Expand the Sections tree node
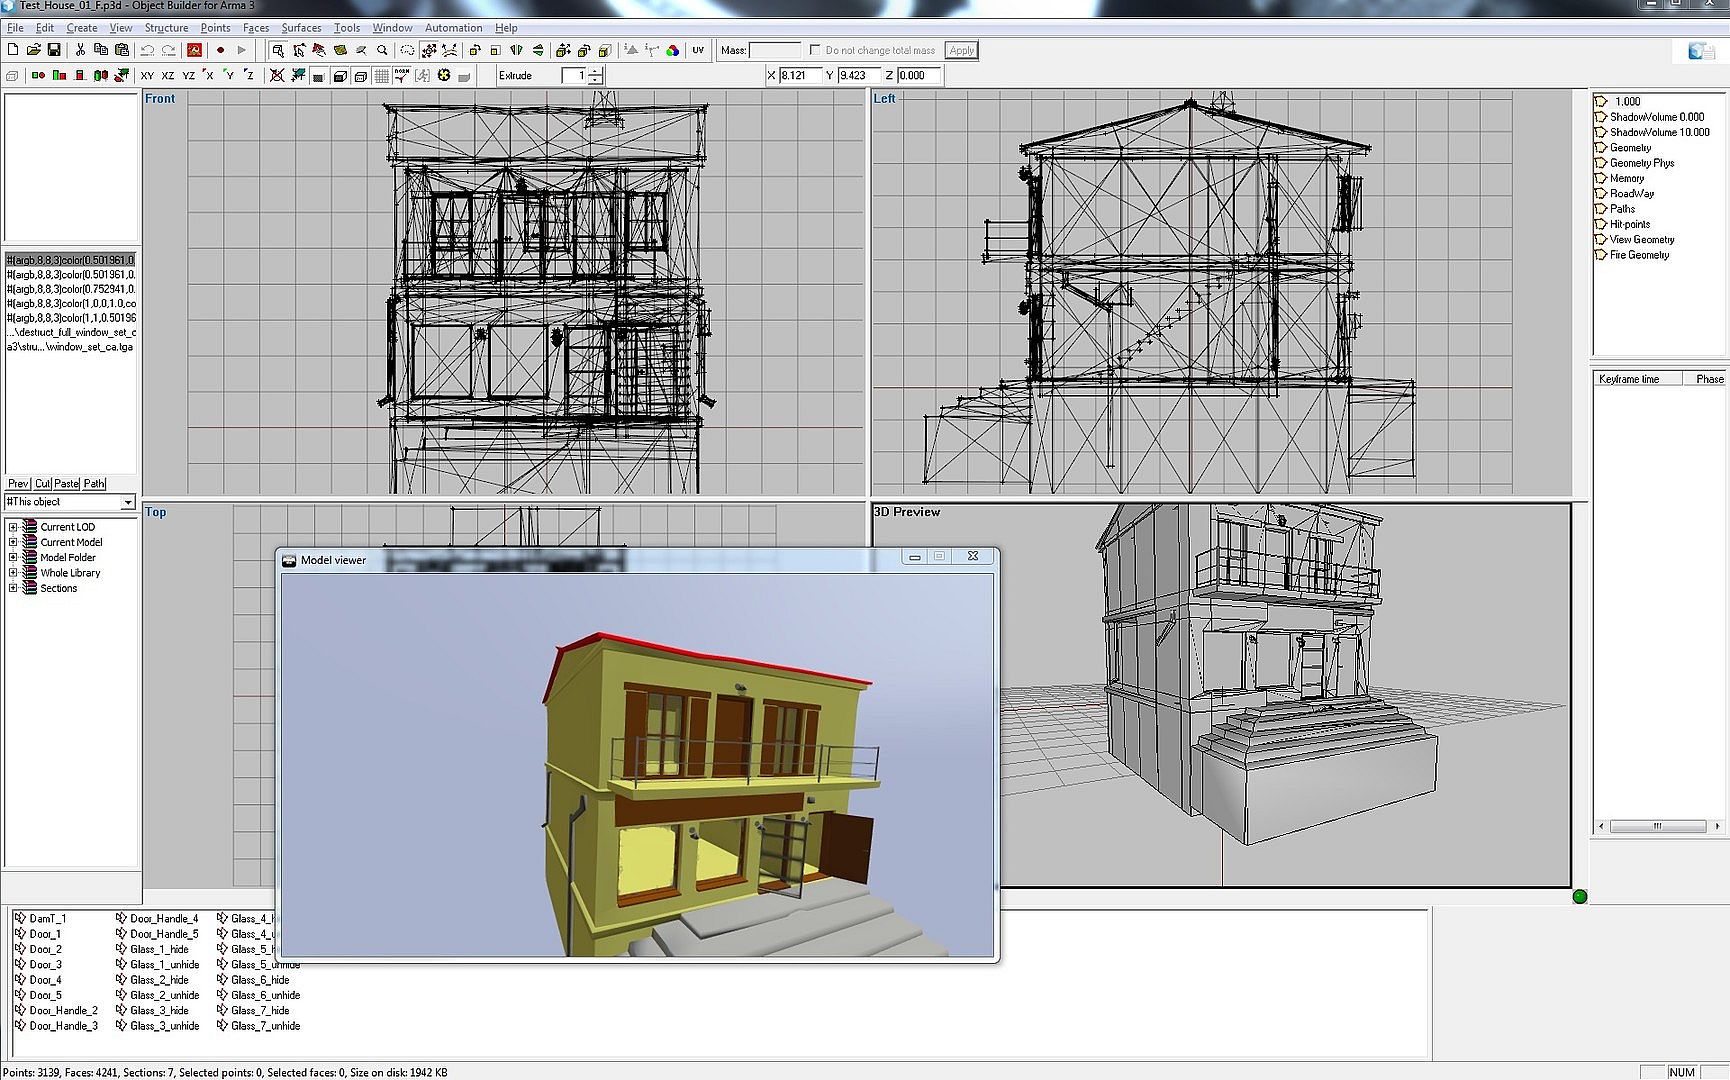The height and width of the screenshot is (1080, 1730). click(13, 588)
